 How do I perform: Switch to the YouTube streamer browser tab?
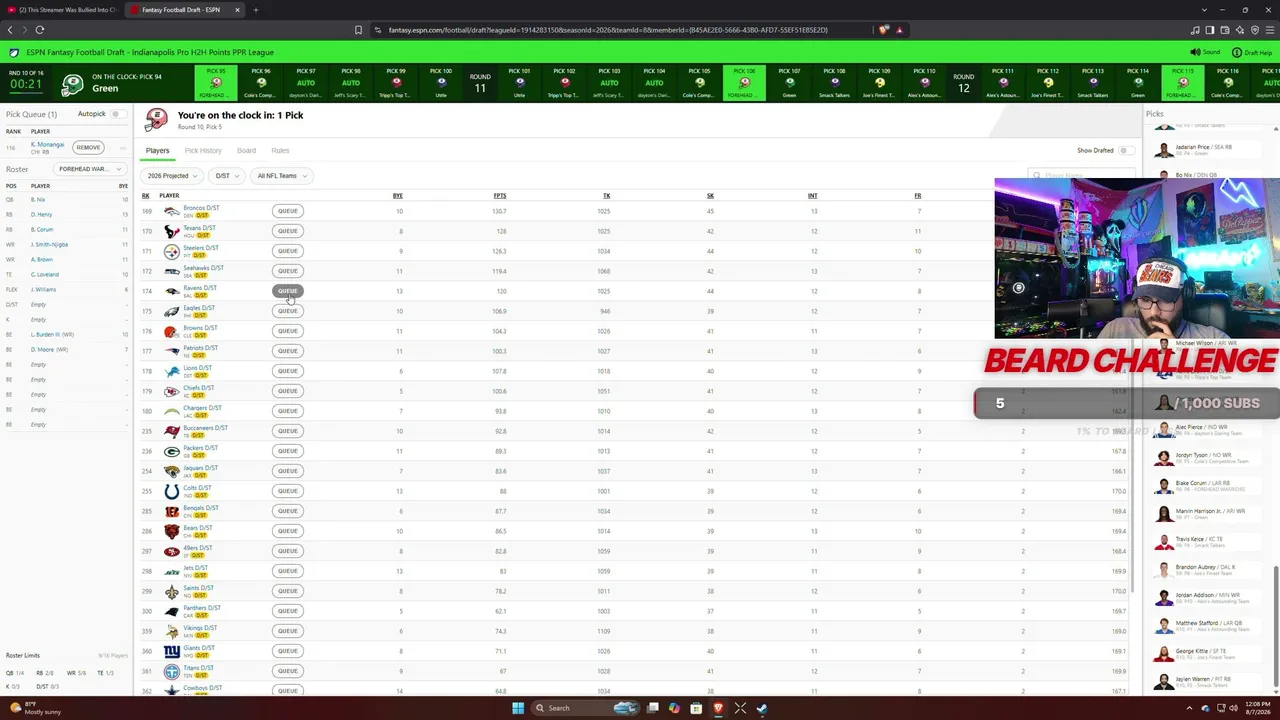point(62,10)
